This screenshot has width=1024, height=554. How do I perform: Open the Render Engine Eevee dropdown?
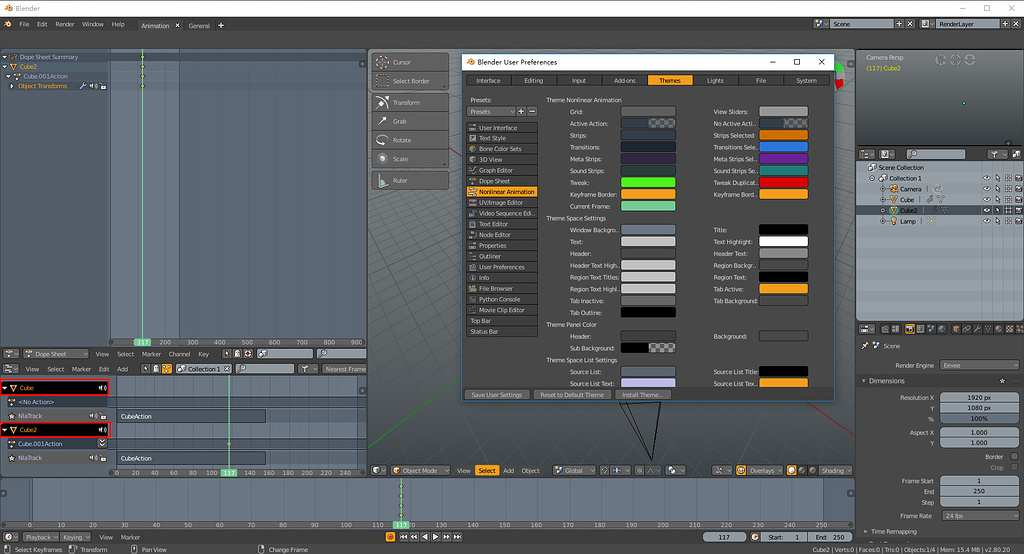[x=979, y=365]
